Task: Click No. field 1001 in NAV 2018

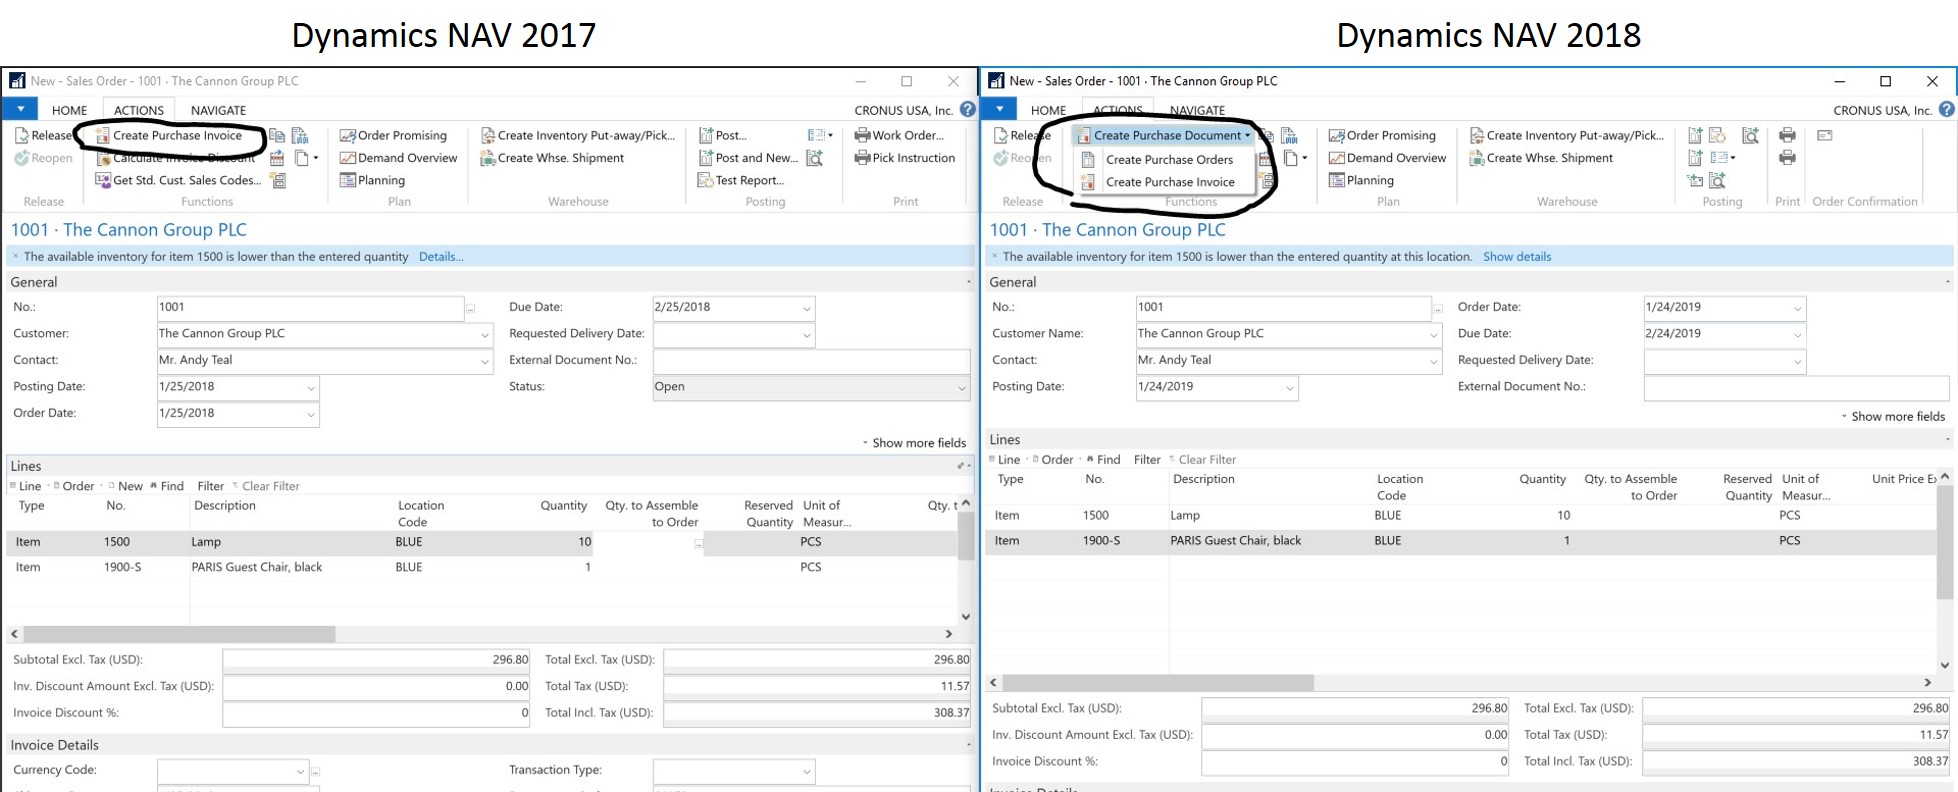Action: click(1283, 308)
